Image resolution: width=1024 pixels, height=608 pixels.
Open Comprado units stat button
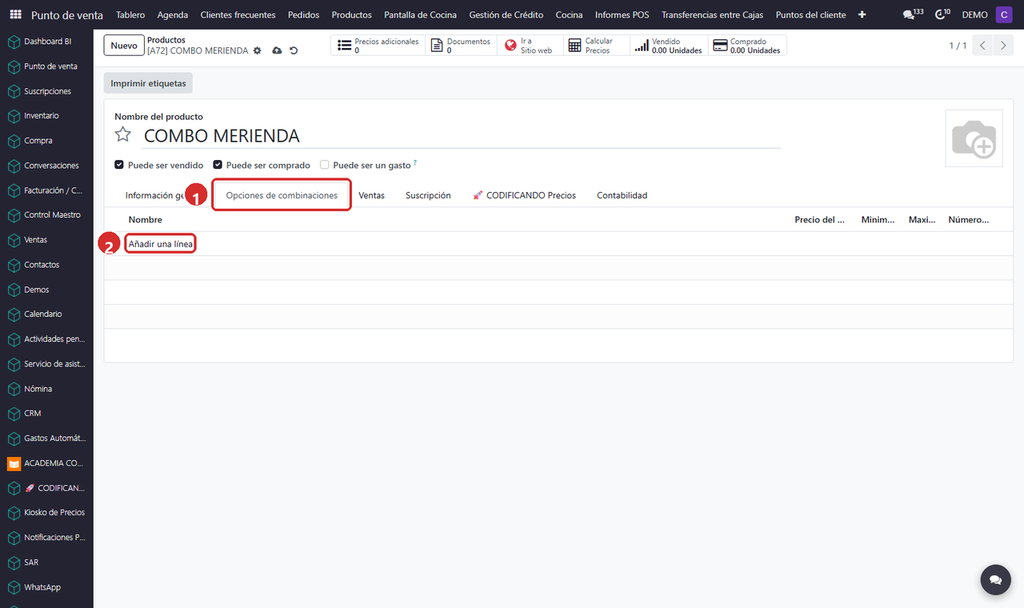coord(747,45)
